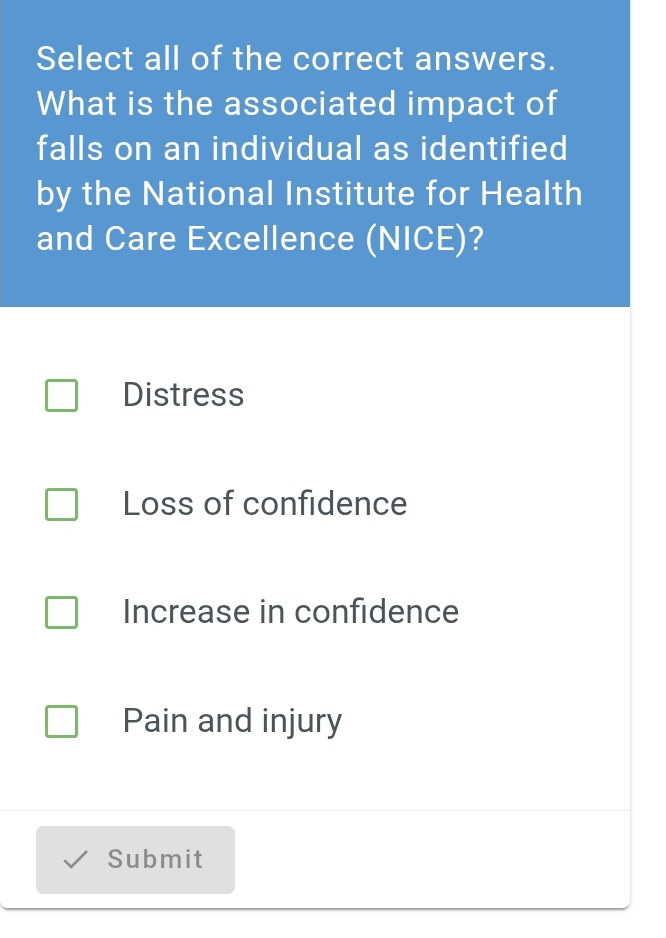Click the checkmark icon inside Submit
This screenshot has width=666, height=938.
pyautogui.click(x=75, y=860)
